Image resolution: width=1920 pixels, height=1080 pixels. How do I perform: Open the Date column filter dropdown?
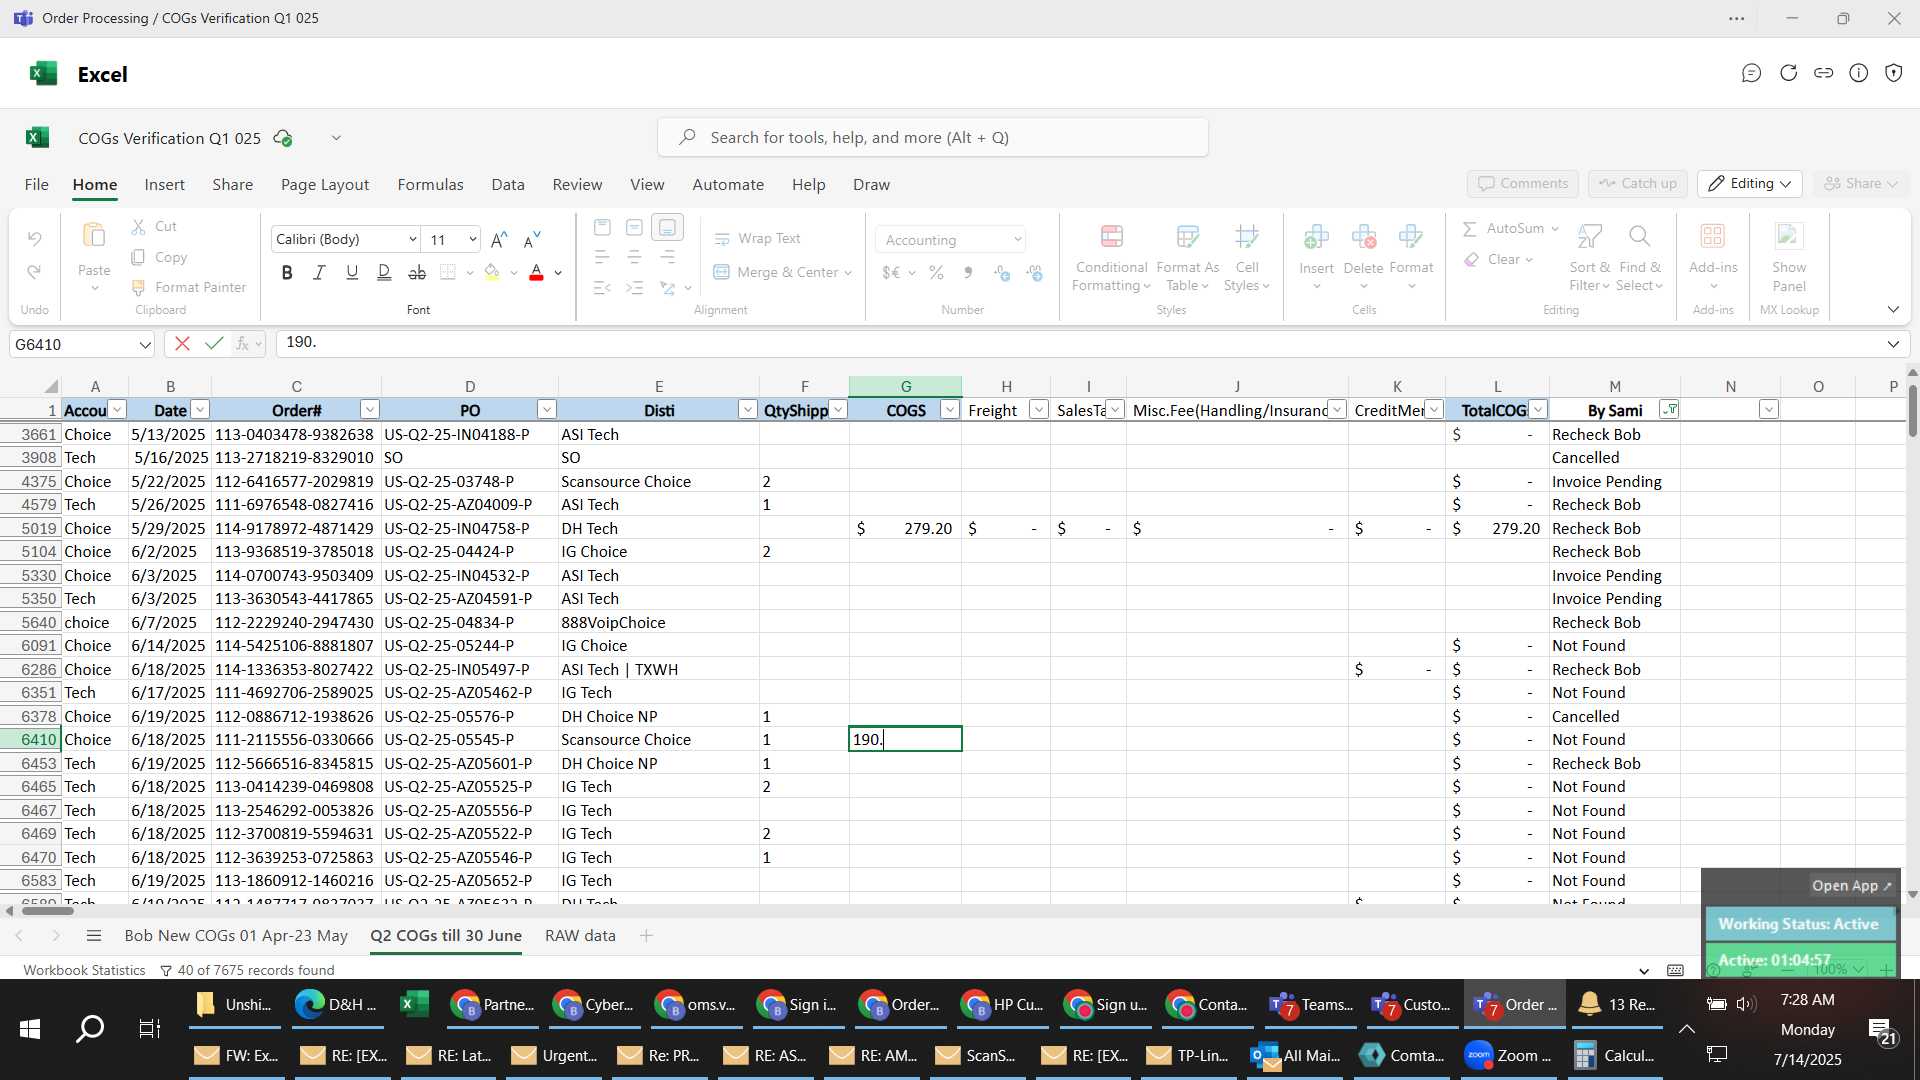point(200,410)
